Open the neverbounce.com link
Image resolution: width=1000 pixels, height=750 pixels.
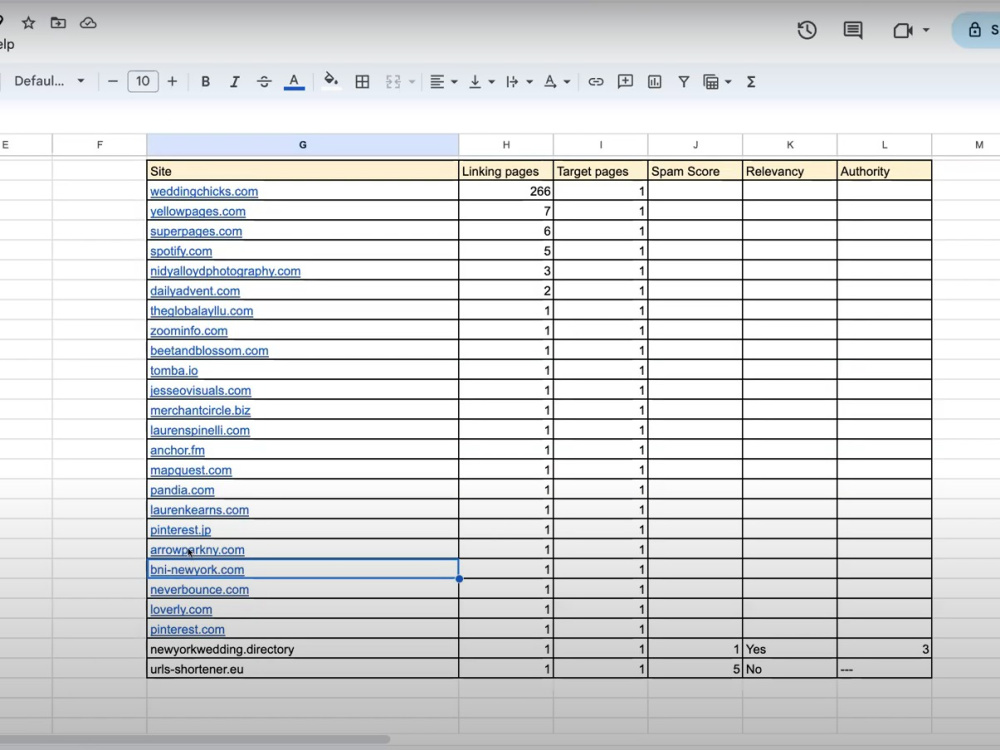[x=200, y=589]
